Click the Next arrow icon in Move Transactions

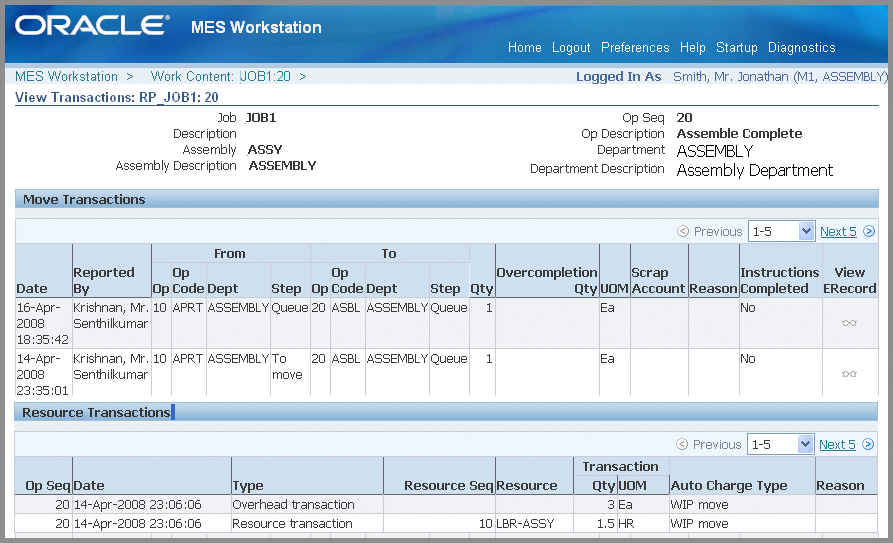tap(869, 231)
